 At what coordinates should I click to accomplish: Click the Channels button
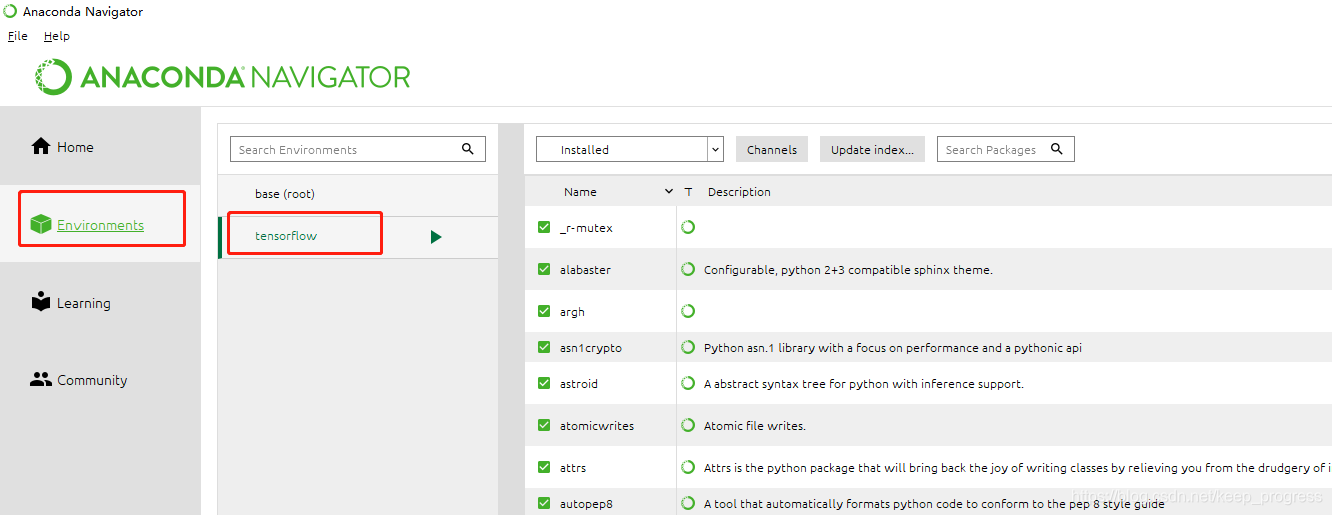(772, 149)
